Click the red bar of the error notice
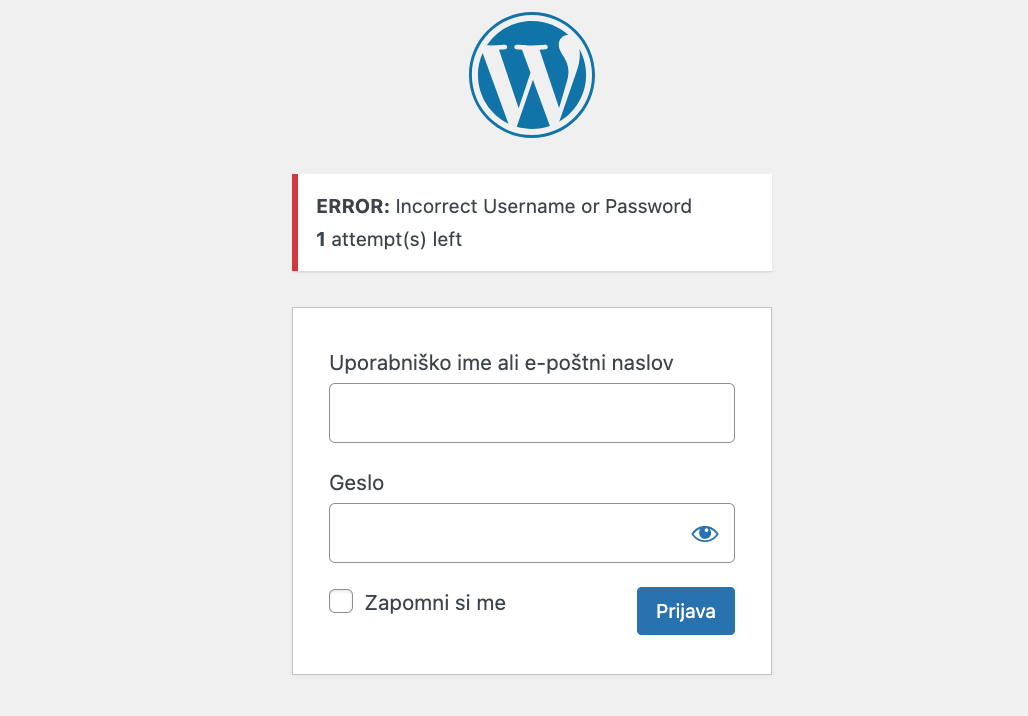This screenshot has height=716, width=1028. click(x=295, y=222)
